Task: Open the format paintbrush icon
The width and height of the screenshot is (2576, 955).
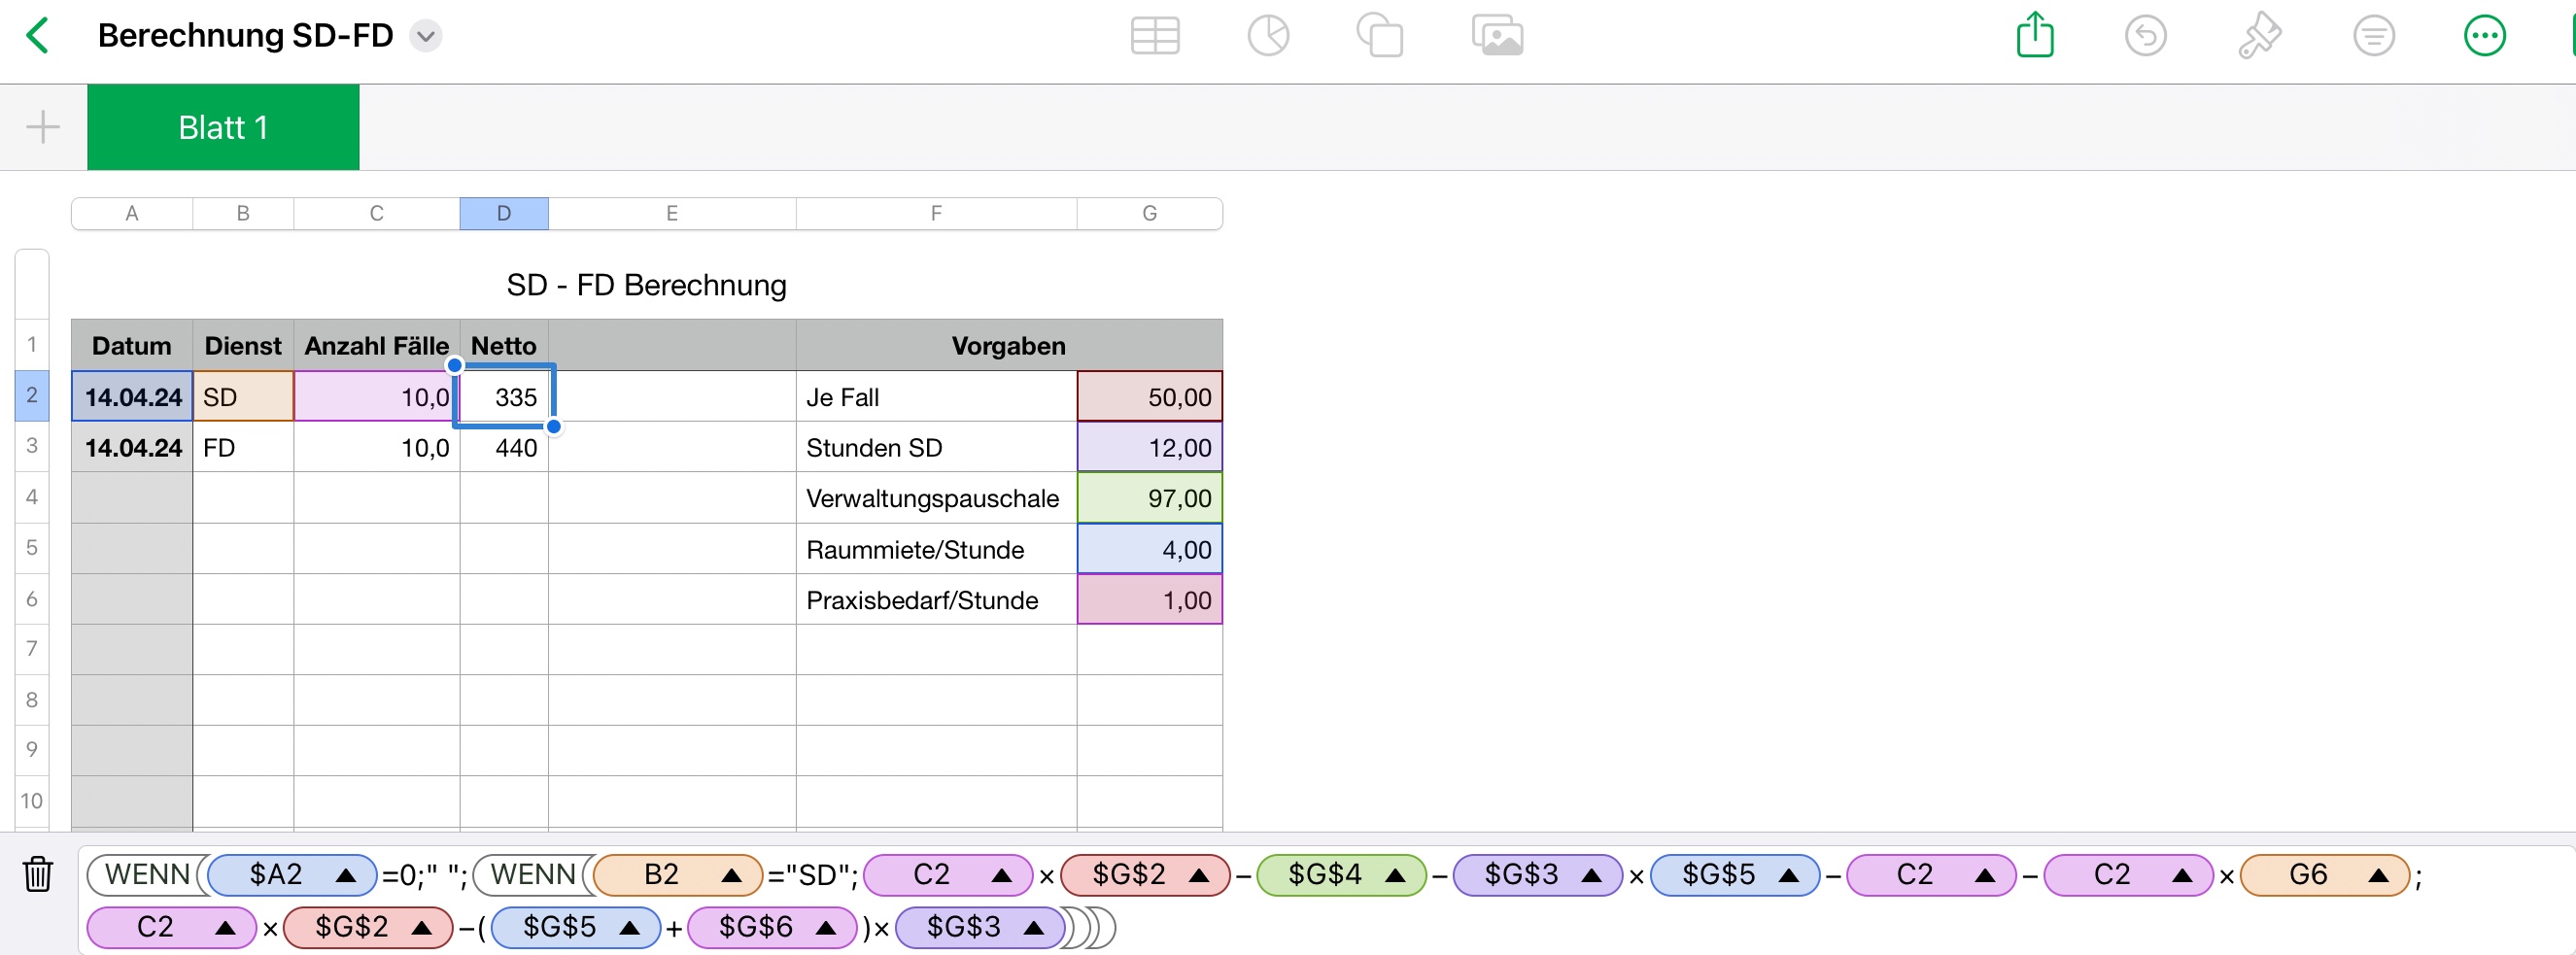Action: (x=2259, y=36)
